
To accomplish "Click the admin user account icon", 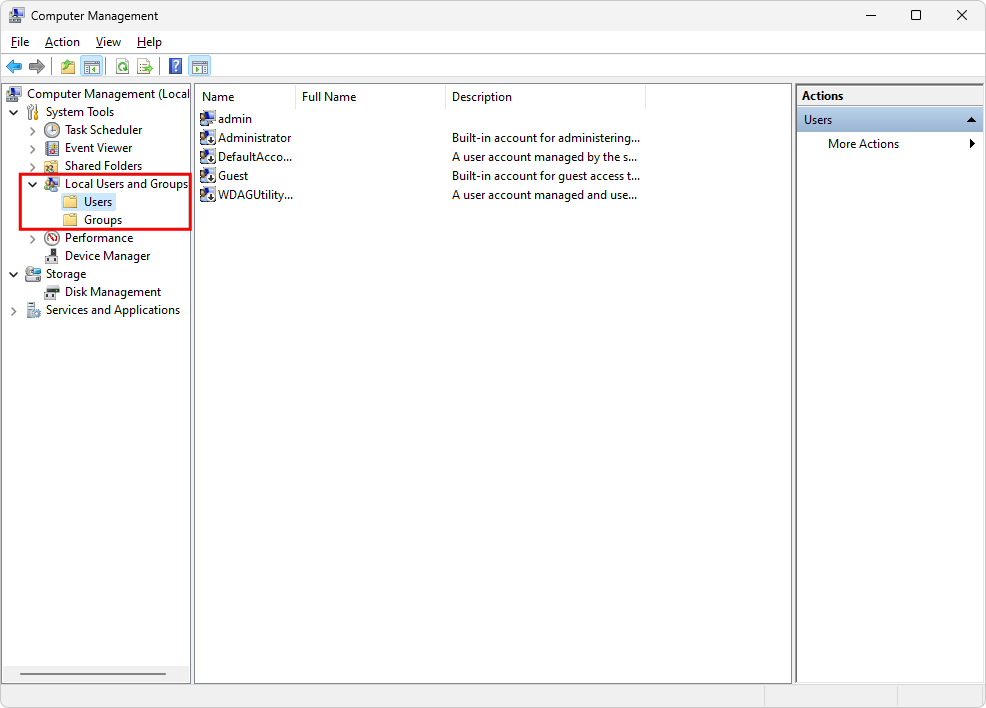I will pyautogui.click(x=208, y=119).
